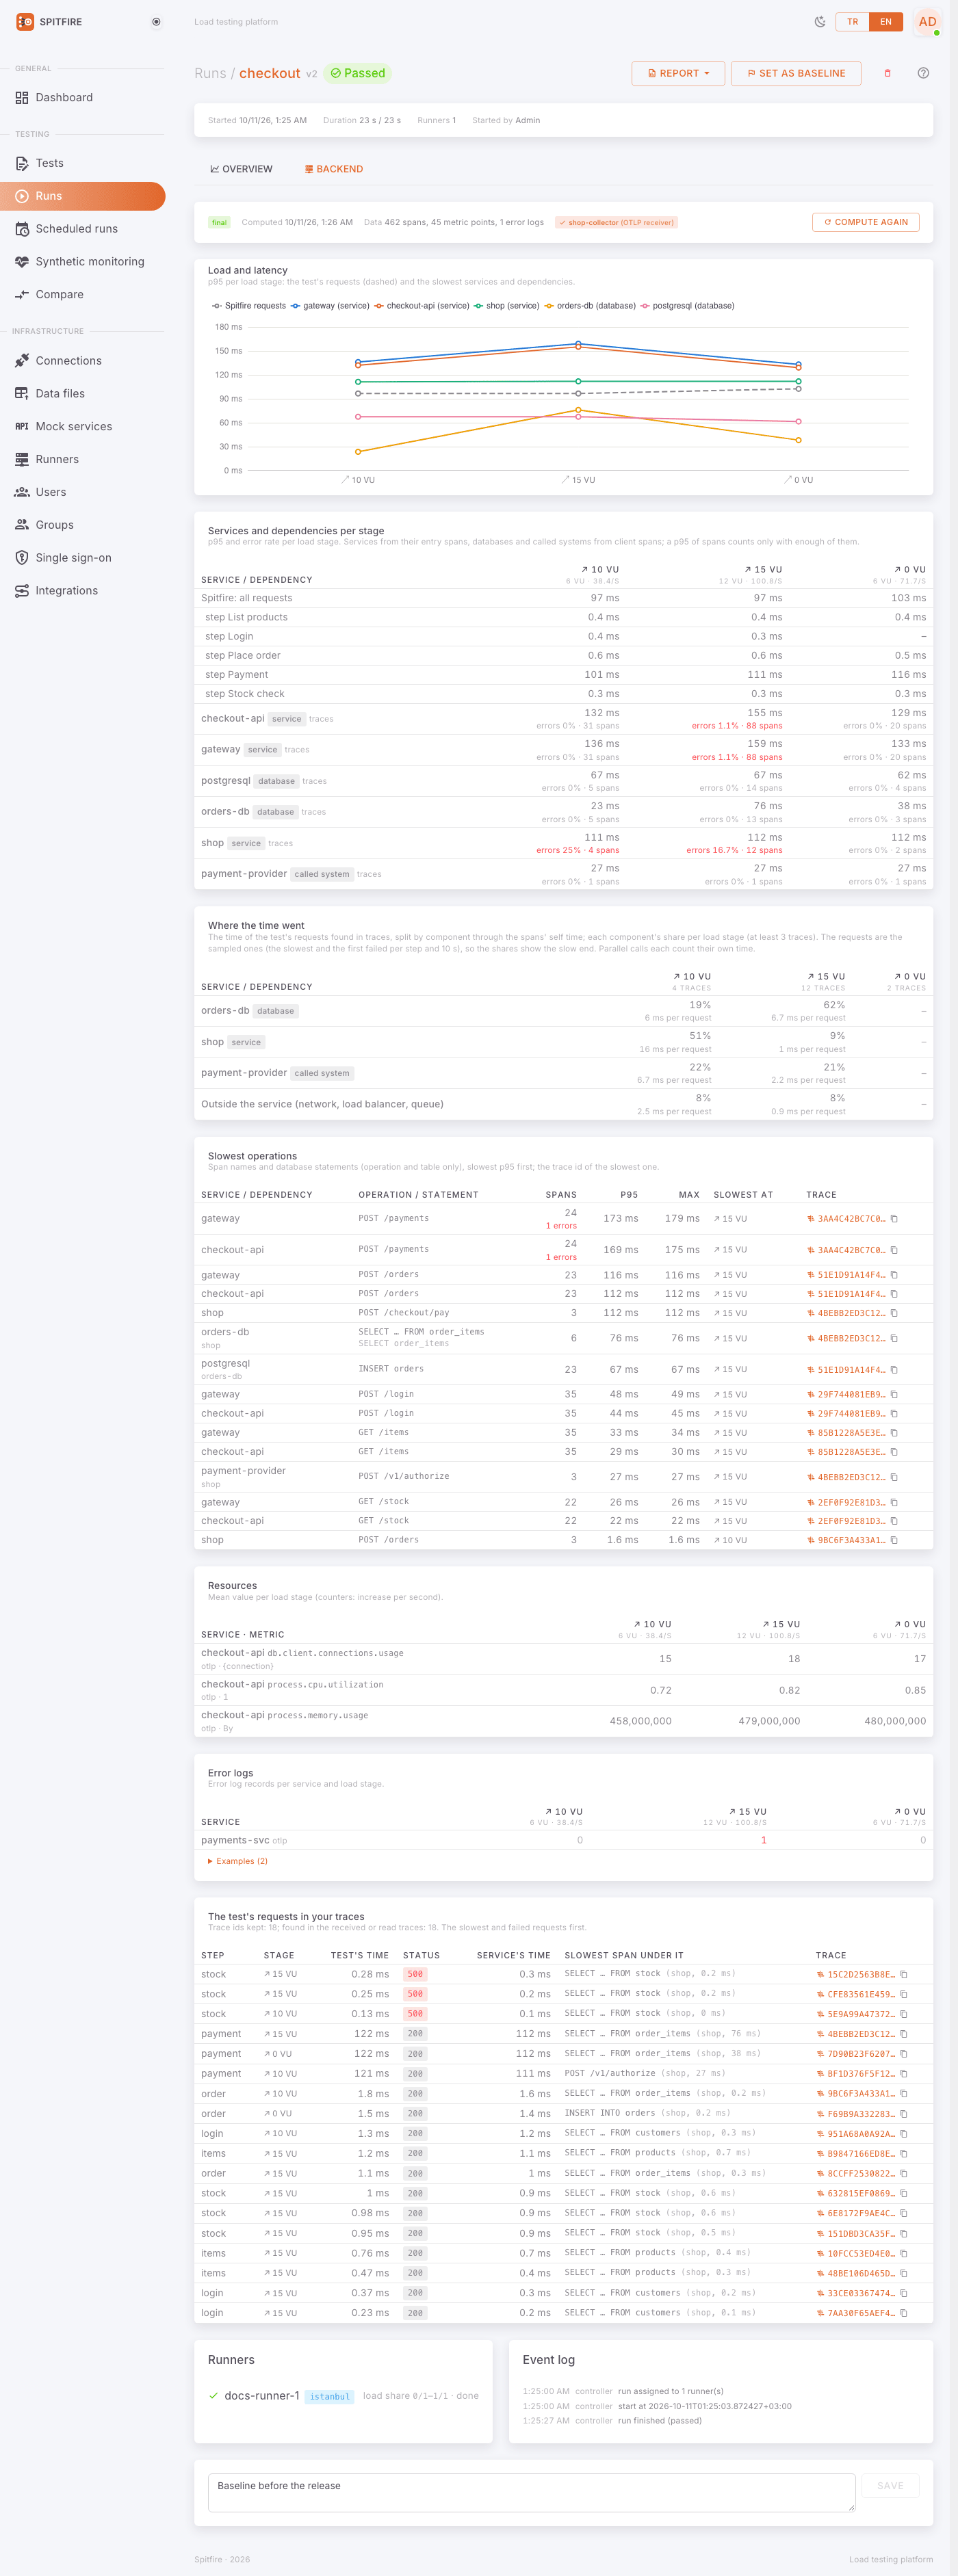Screen dimensions: 958x2576
Task: Click the AD user avatar
Action: pos(927,22)
